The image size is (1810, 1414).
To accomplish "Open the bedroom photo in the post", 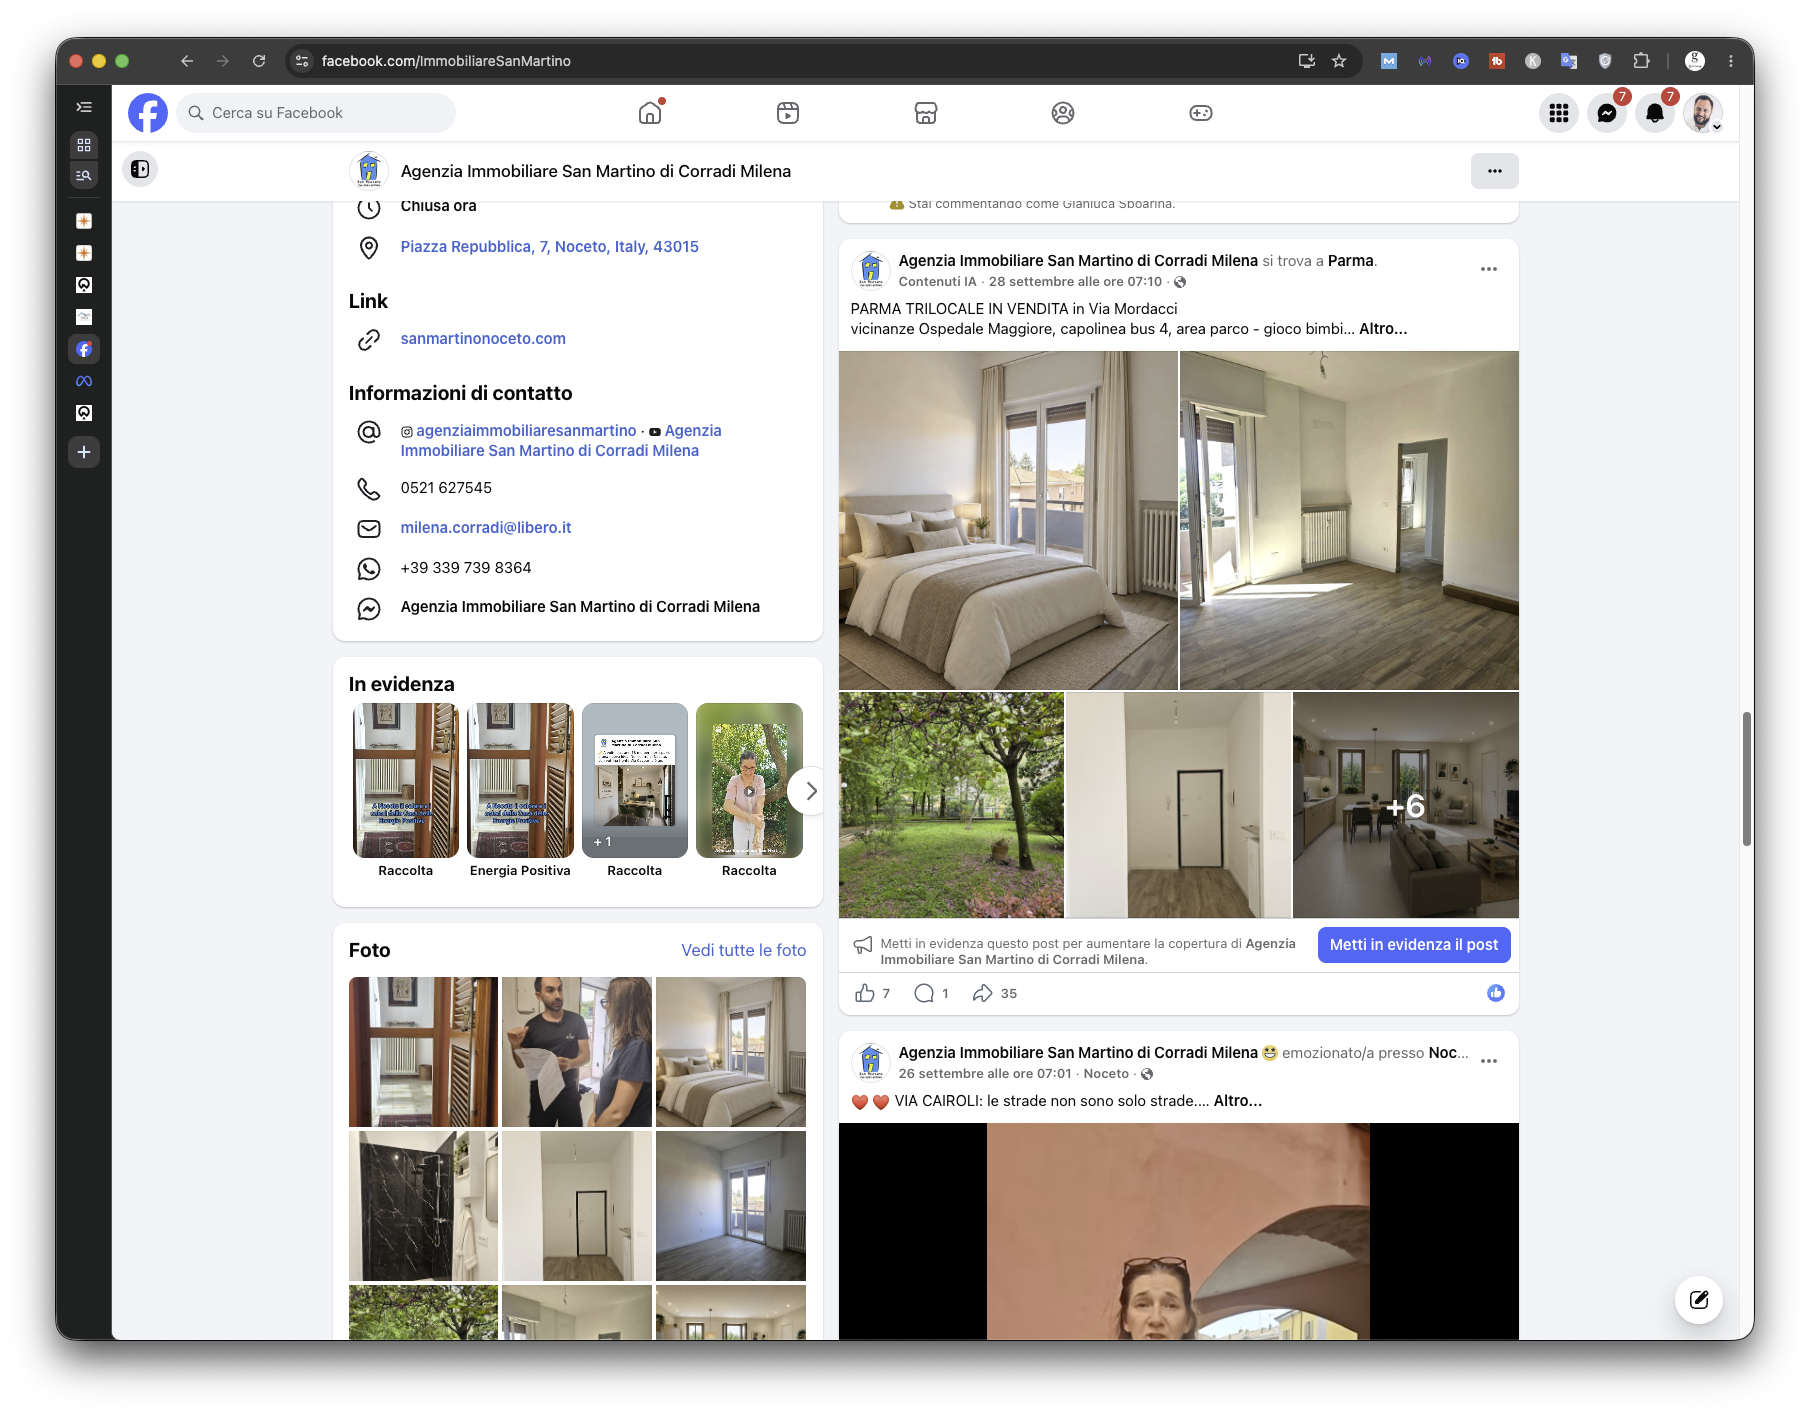I will [1008, 520].
